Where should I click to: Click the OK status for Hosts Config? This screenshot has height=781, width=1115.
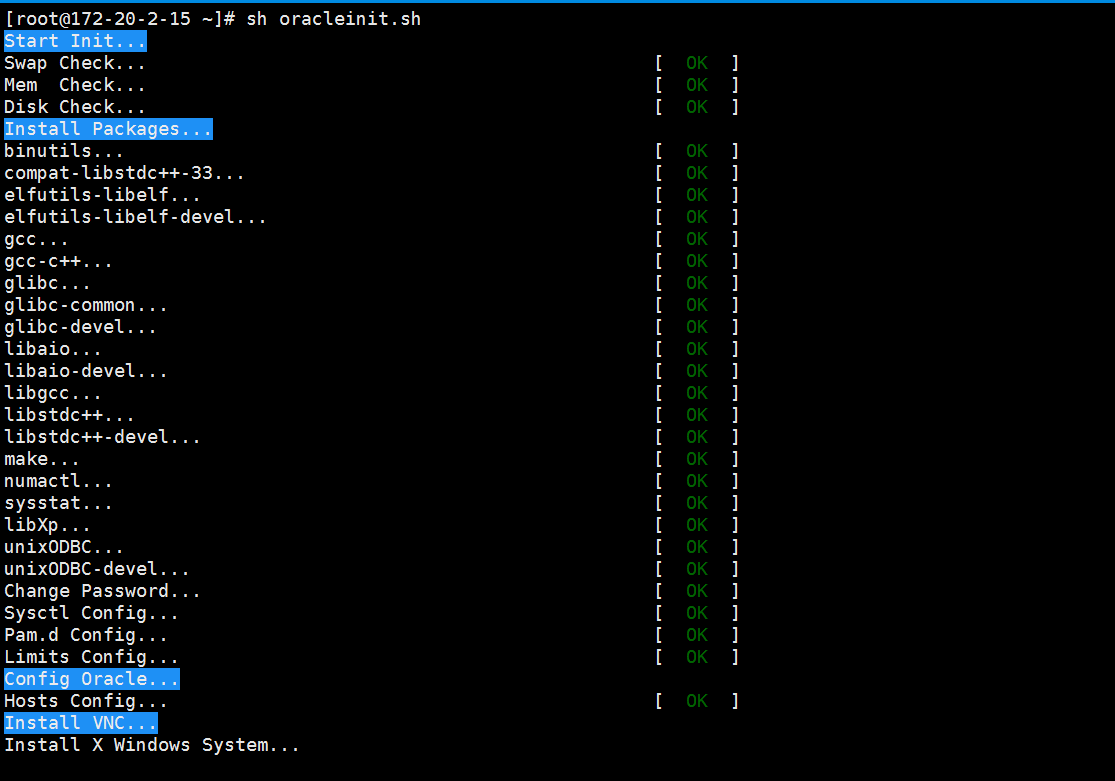click(697, 702)
